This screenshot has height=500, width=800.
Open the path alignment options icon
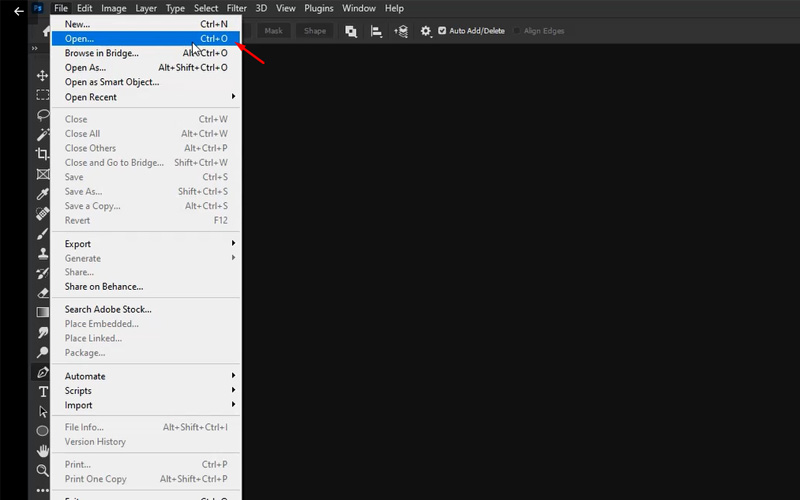pos(377,31)
